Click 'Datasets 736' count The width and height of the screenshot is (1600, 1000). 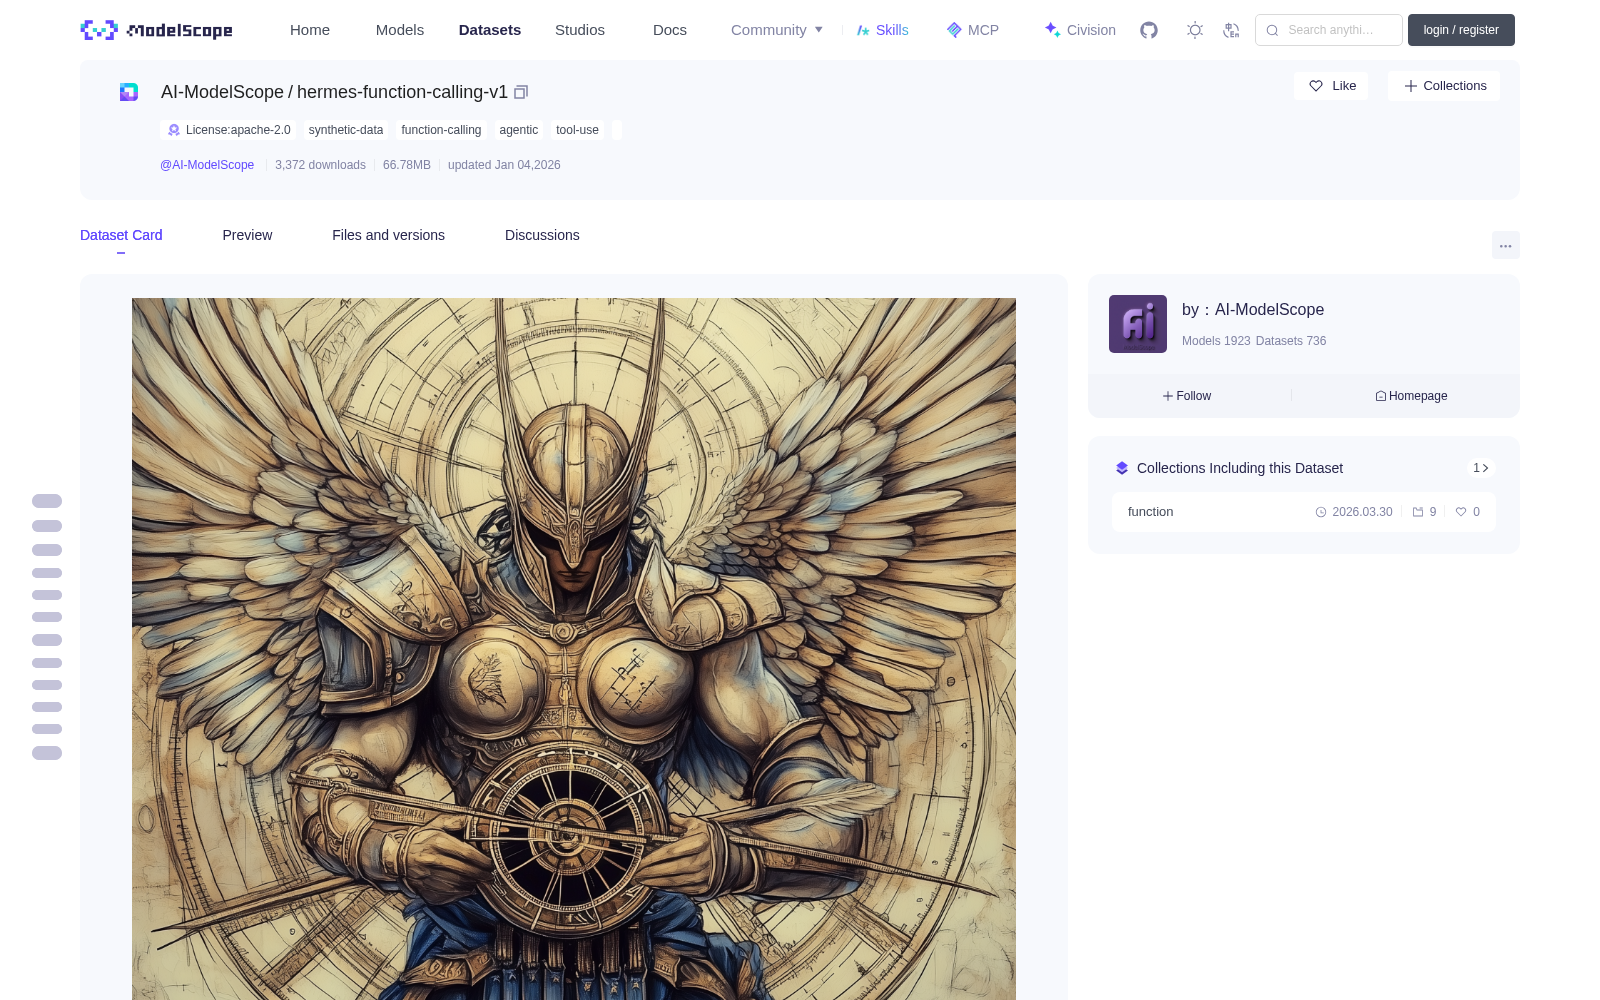click(x=1291, y=341)
